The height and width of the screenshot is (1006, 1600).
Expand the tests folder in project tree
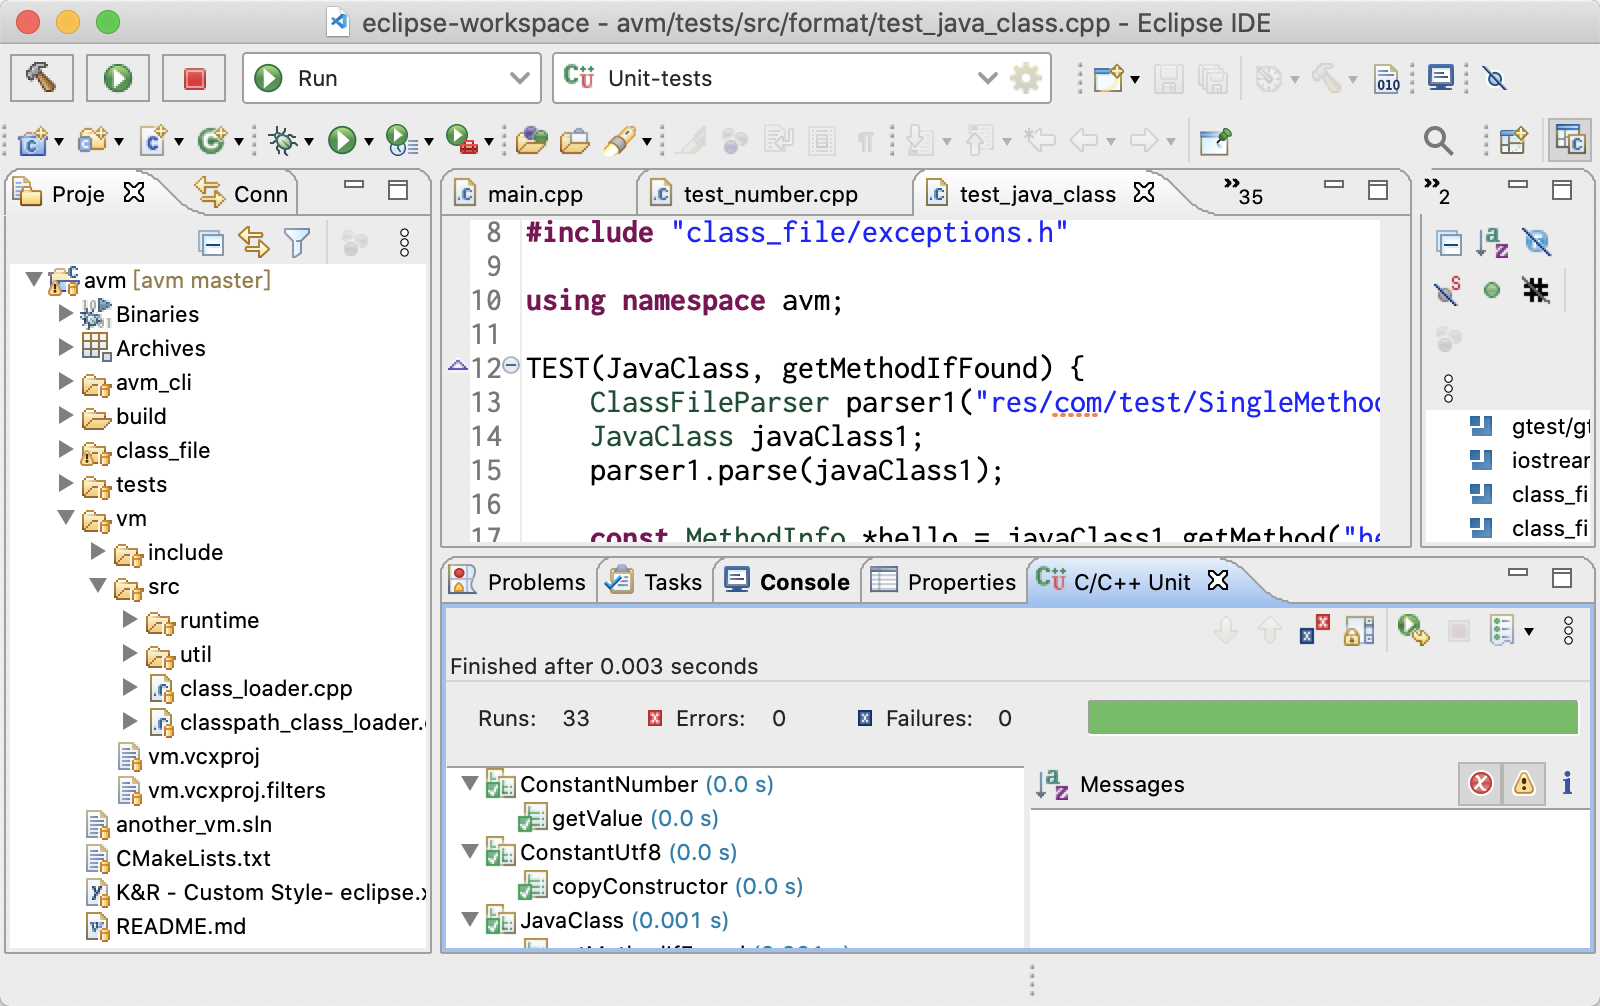[66, 484]
